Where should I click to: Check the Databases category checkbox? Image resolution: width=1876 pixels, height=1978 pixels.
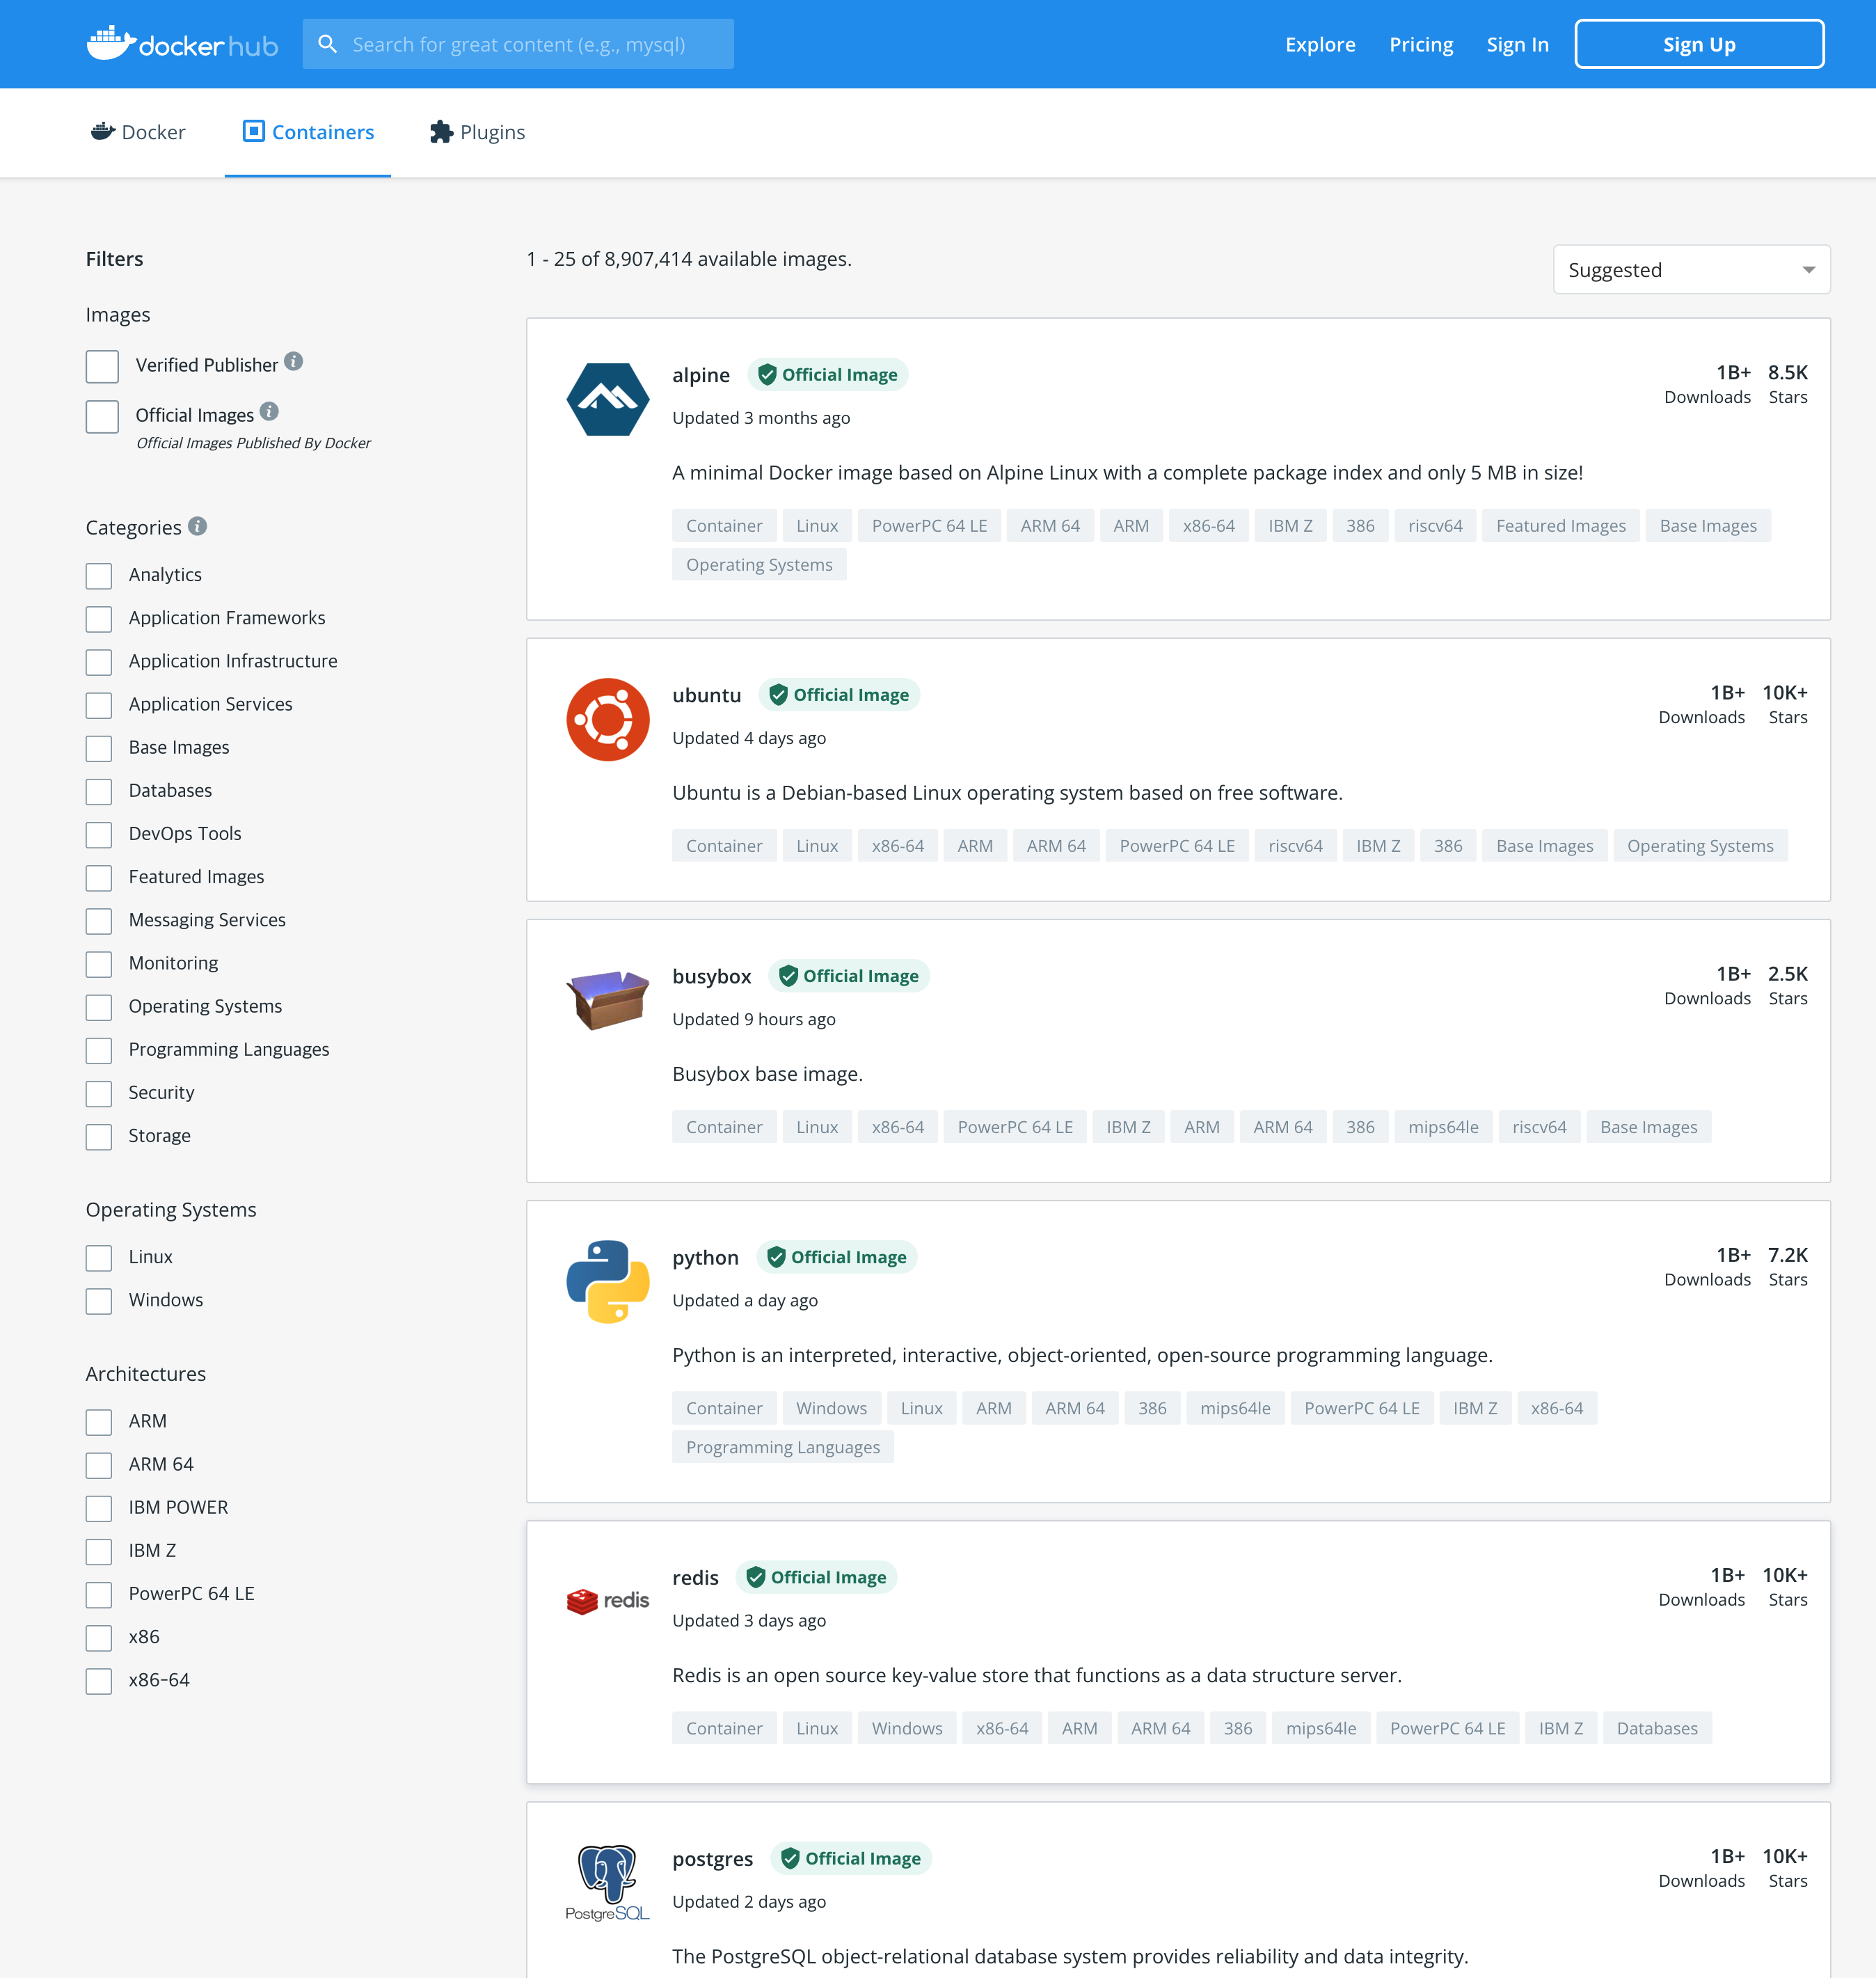coord(99,791)
